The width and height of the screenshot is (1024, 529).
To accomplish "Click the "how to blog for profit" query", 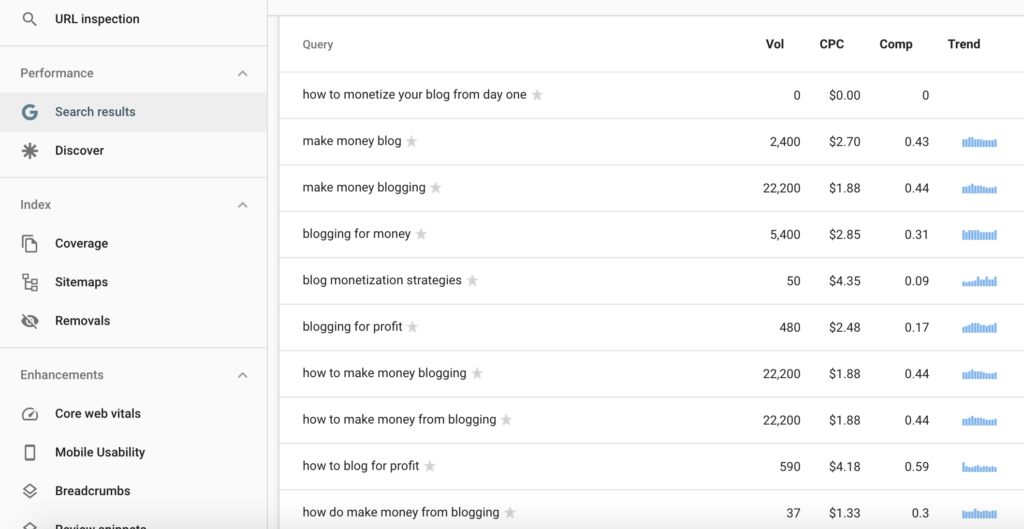I will [361, 466].
